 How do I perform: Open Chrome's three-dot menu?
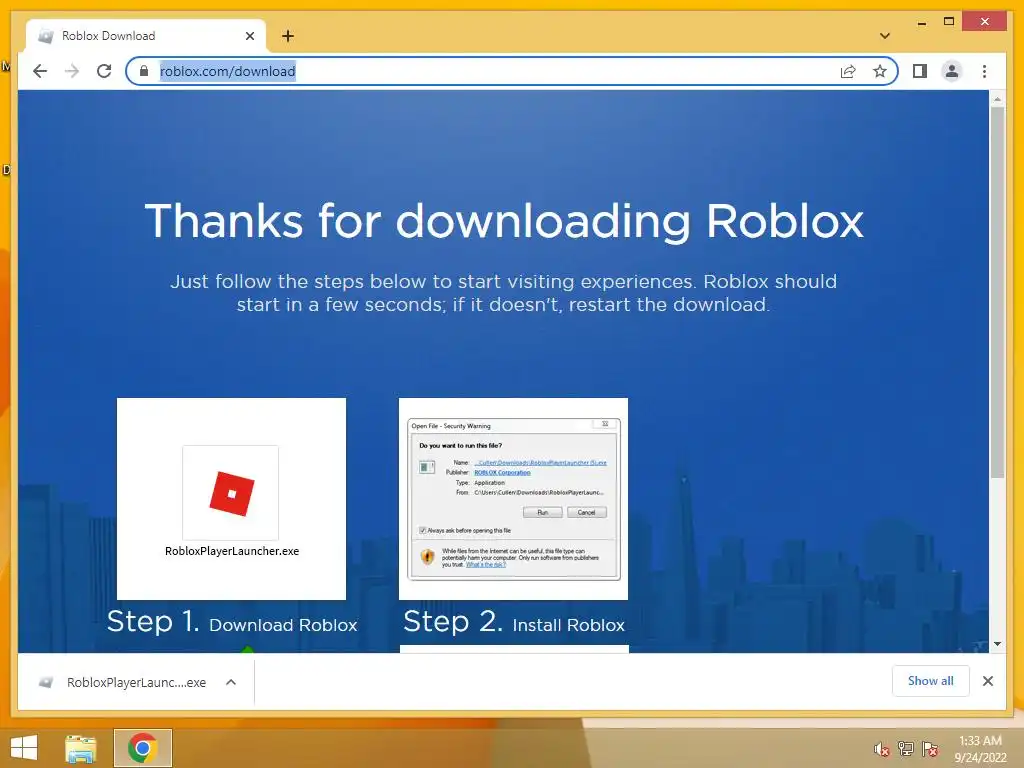pos(984,71)
